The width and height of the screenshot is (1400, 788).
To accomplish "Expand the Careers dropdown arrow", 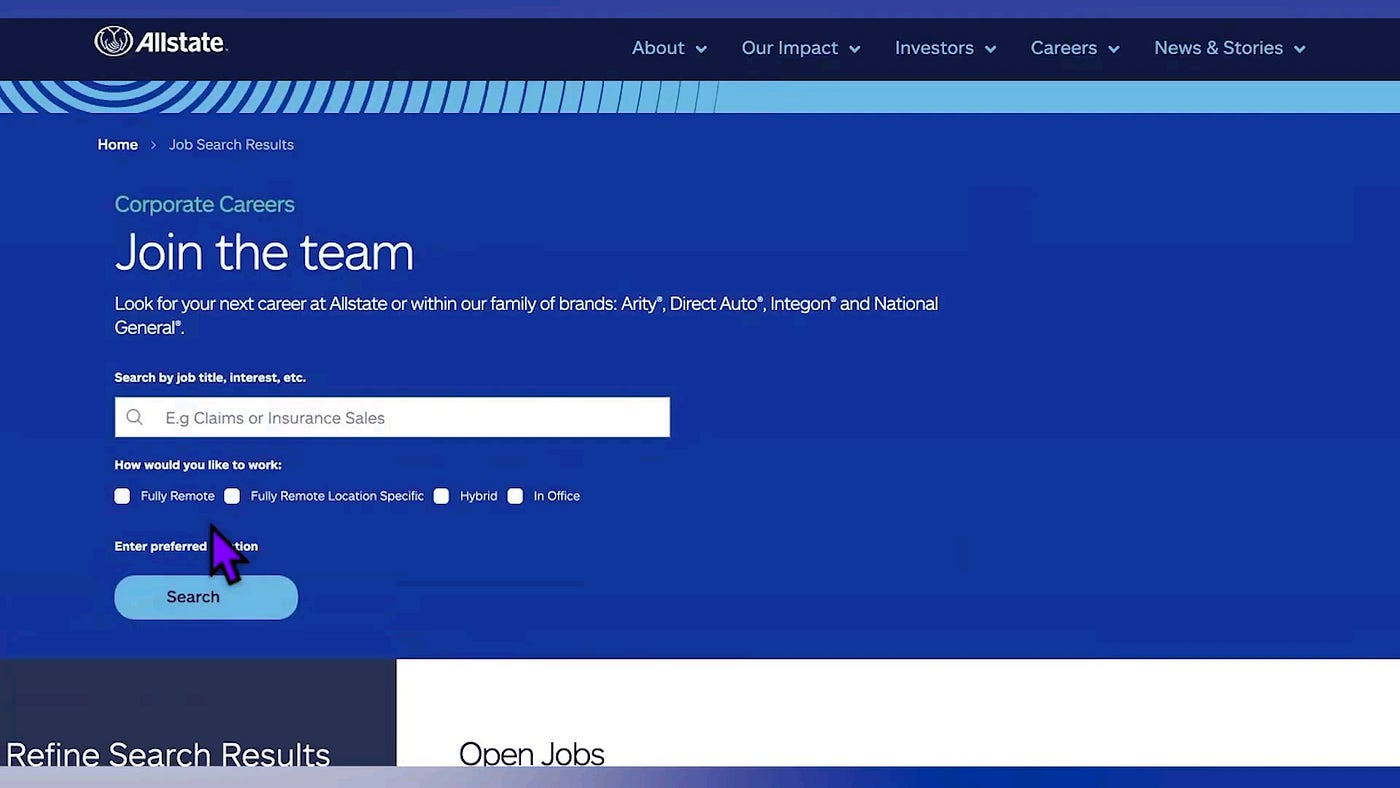I will (1114, 49).
